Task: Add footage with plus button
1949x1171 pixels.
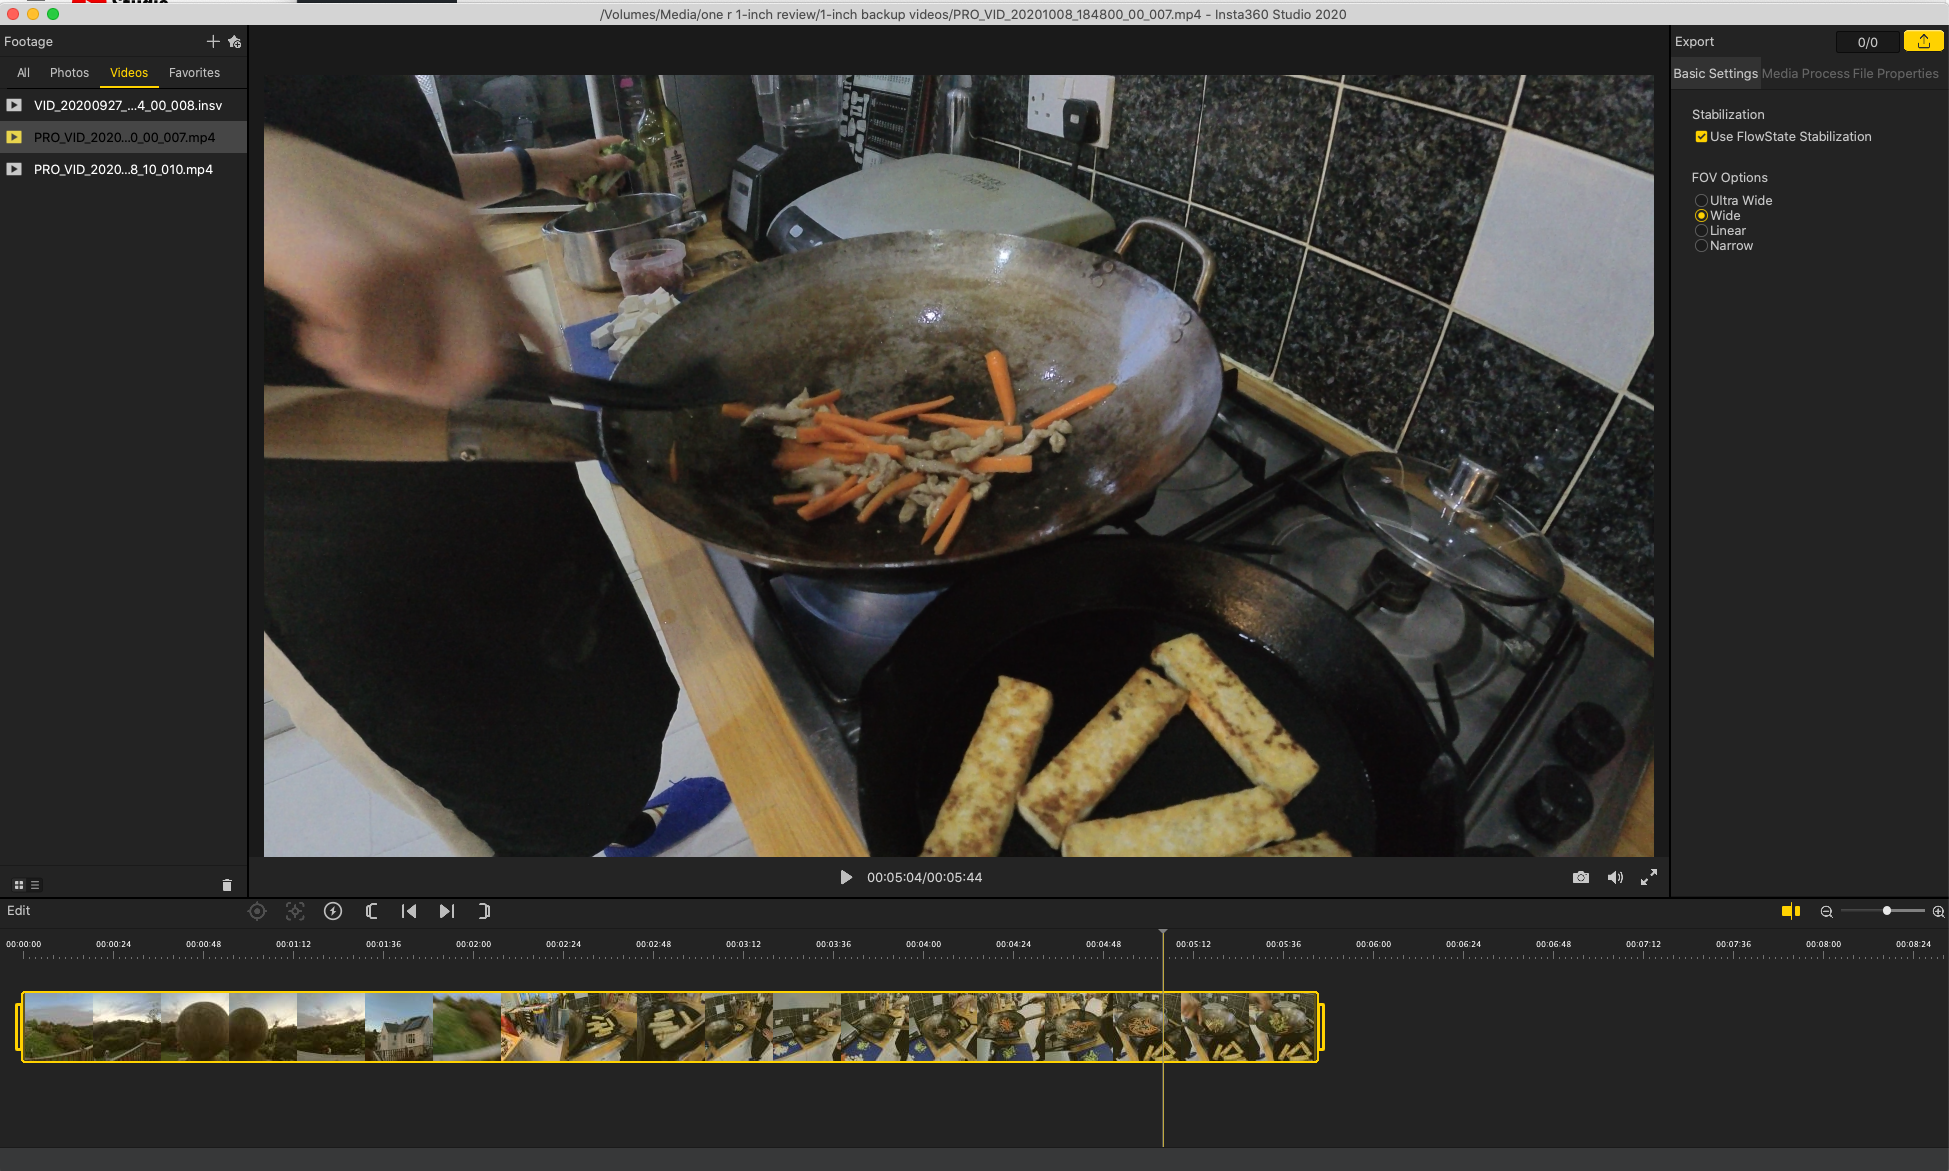Action: coord(212,41)
